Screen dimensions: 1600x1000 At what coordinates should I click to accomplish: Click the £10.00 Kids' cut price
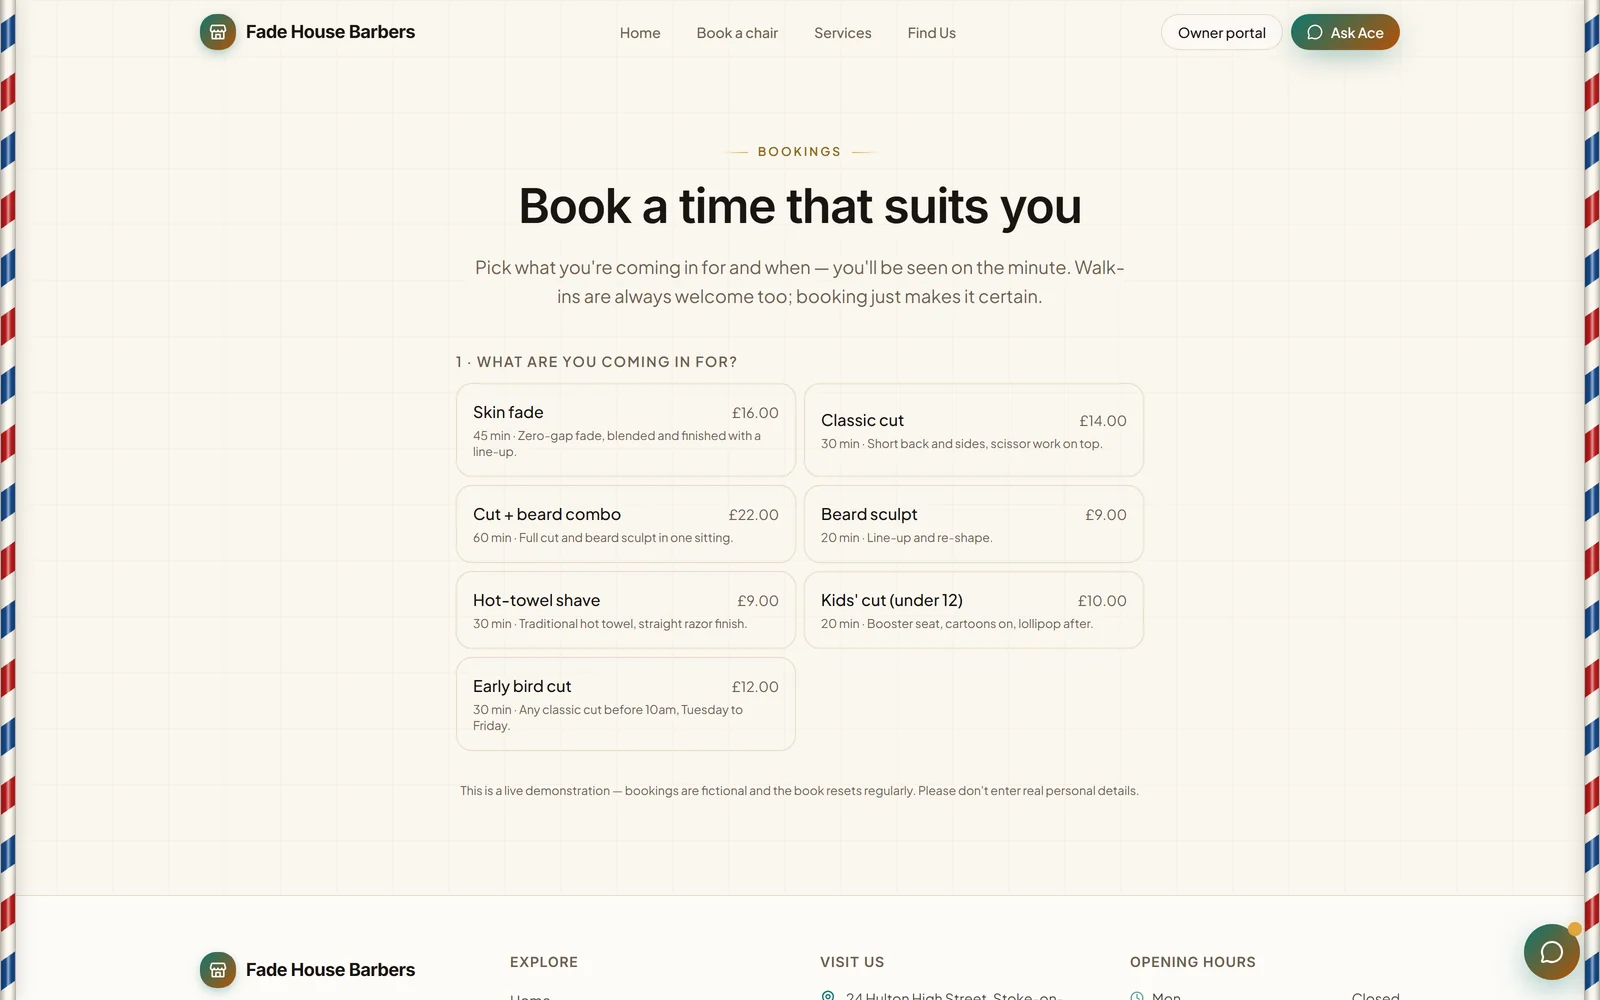pos(1102,601)
